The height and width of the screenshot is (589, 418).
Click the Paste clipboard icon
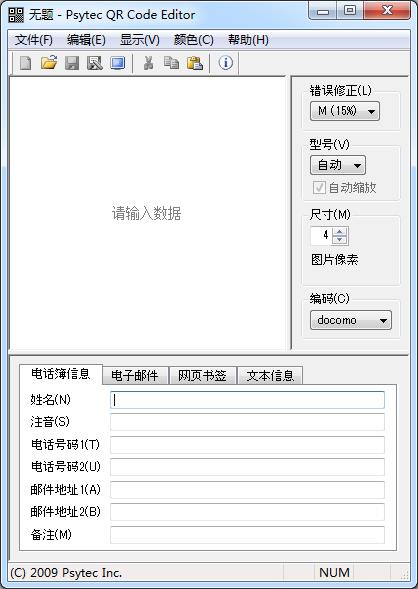195,63
